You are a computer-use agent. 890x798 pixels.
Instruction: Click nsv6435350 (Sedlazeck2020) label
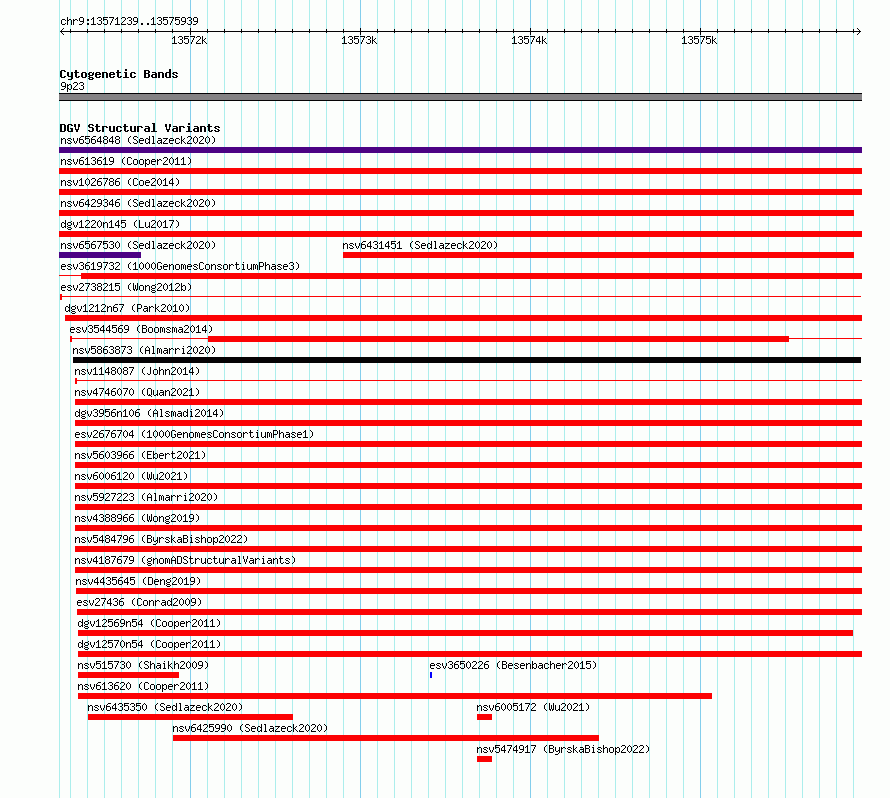point(165,707)
